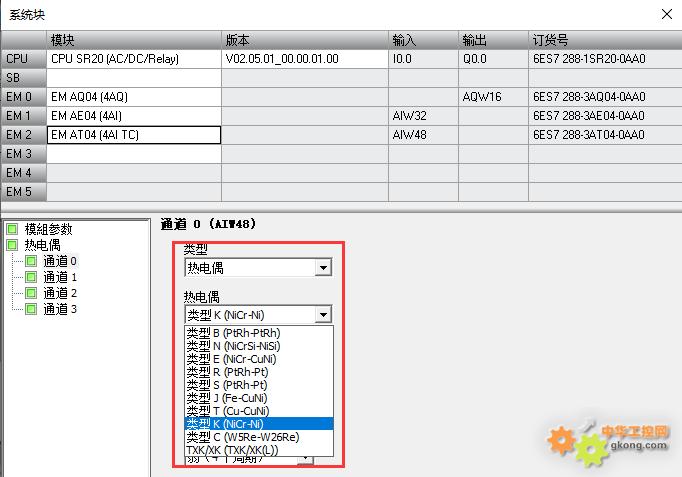Click the 版本 column header
The image size is (682, 477).
click(305, 40)
